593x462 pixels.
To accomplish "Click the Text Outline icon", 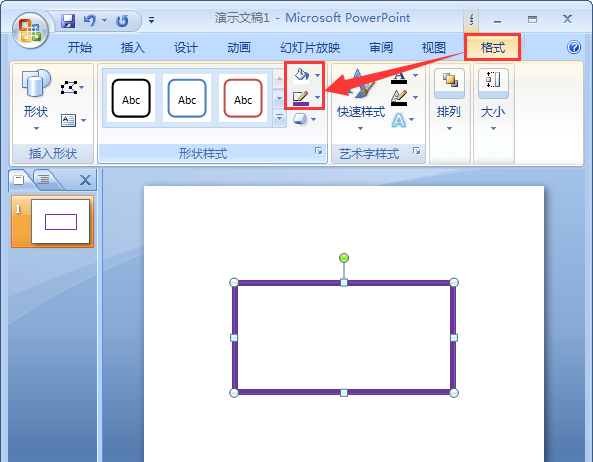I will coord(399,98).
